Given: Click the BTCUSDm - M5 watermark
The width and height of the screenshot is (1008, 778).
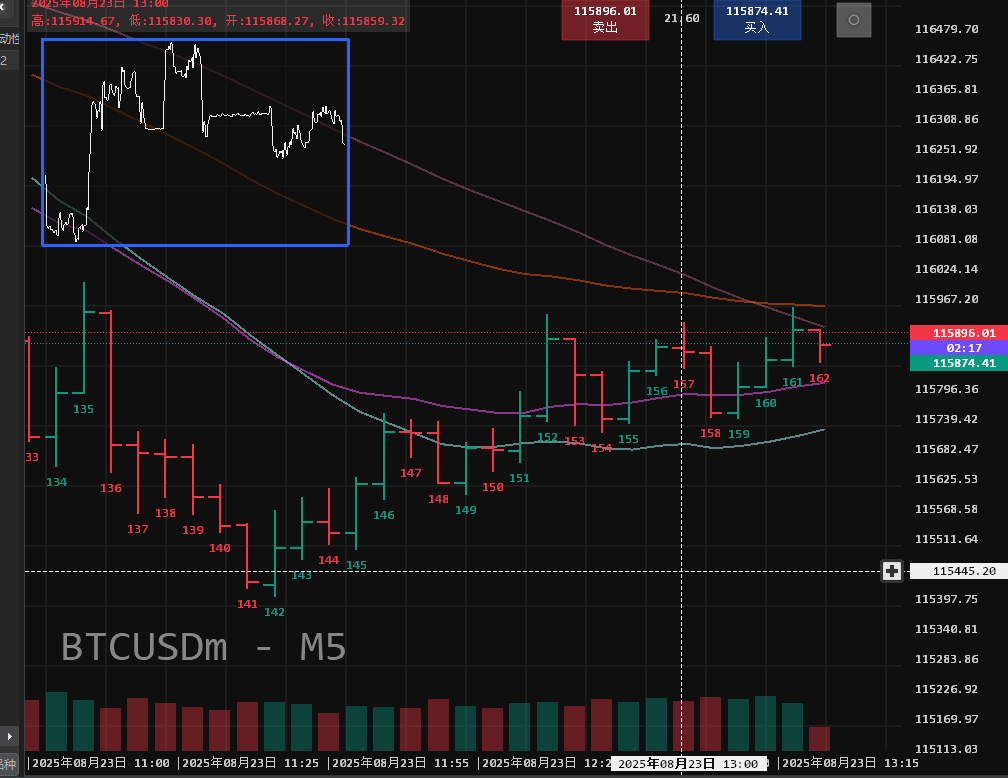Looking at the screenshot, I should [x=204, y=648].
